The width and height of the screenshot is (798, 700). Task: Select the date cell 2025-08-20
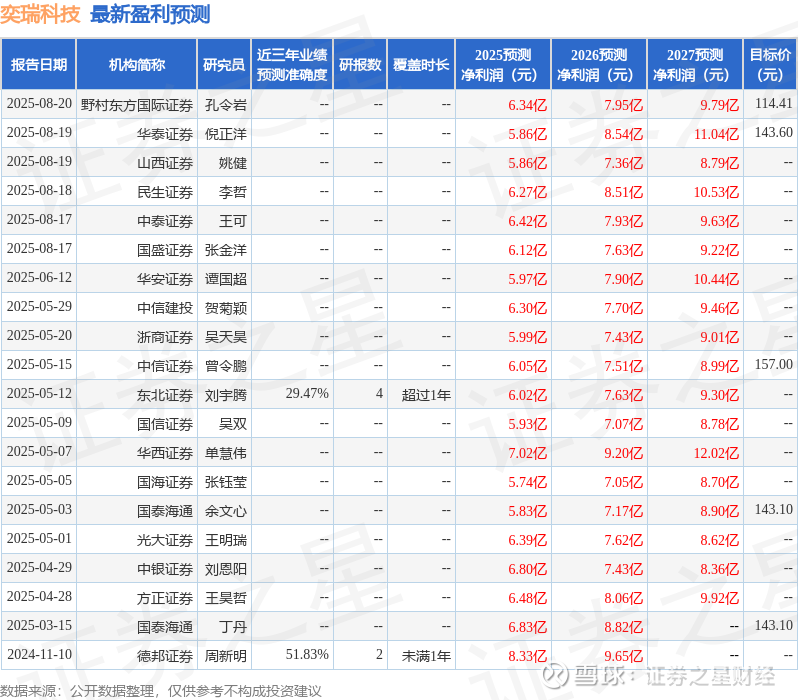(39, 104)
